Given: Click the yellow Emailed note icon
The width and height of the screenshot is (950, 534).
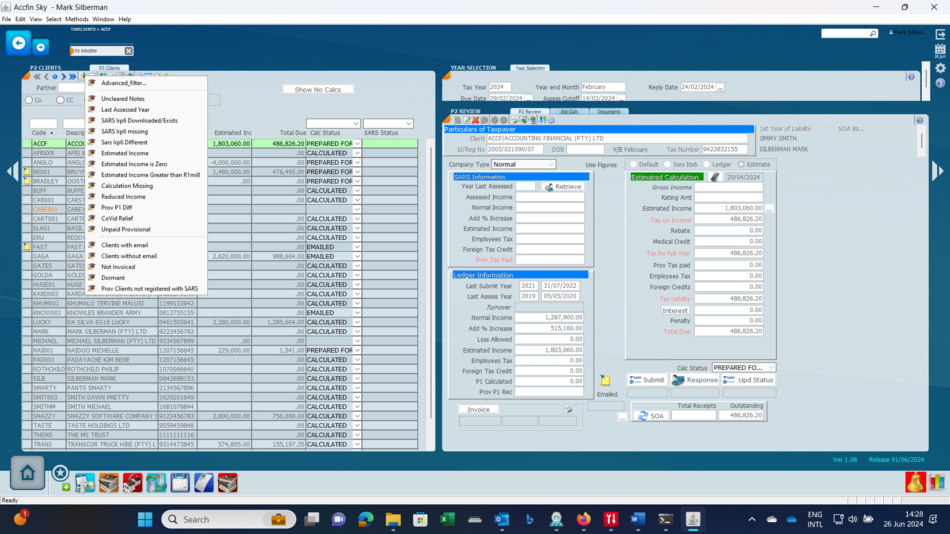Looking at the screenshot, I should click(x=605, y=381).
